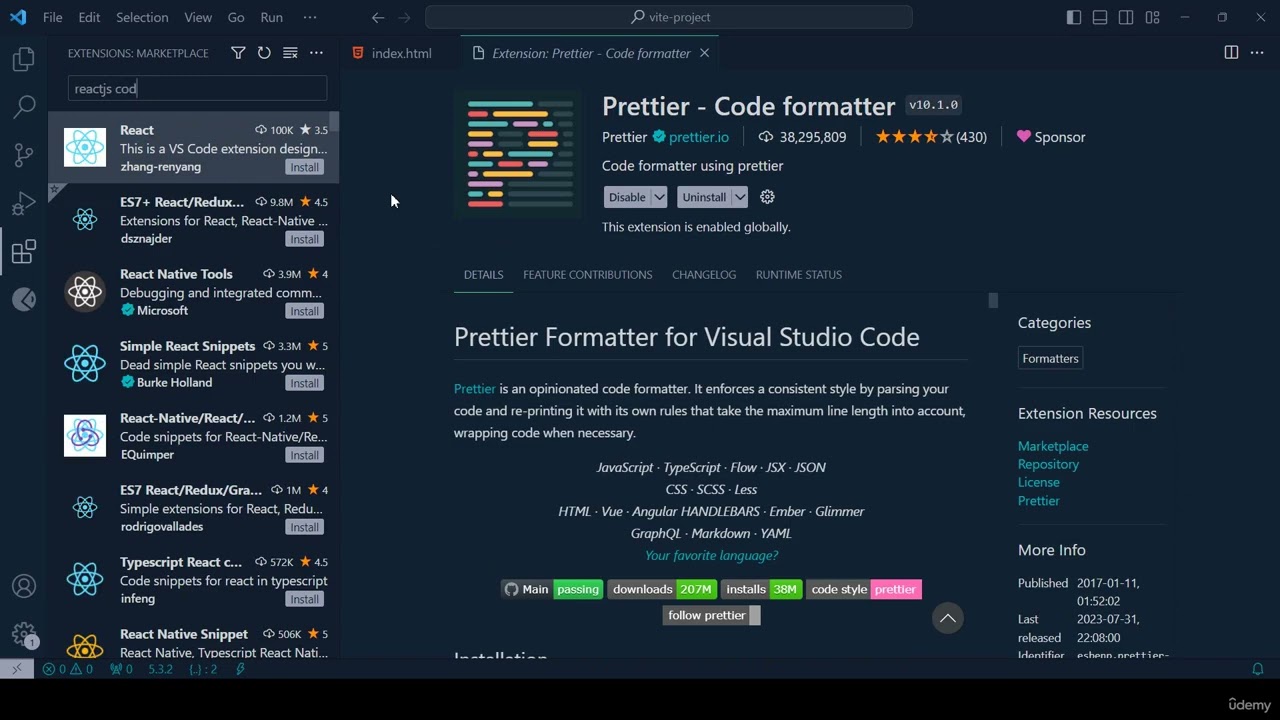
Task: Switch to the index.html editor tab
Action: (401, 53)
